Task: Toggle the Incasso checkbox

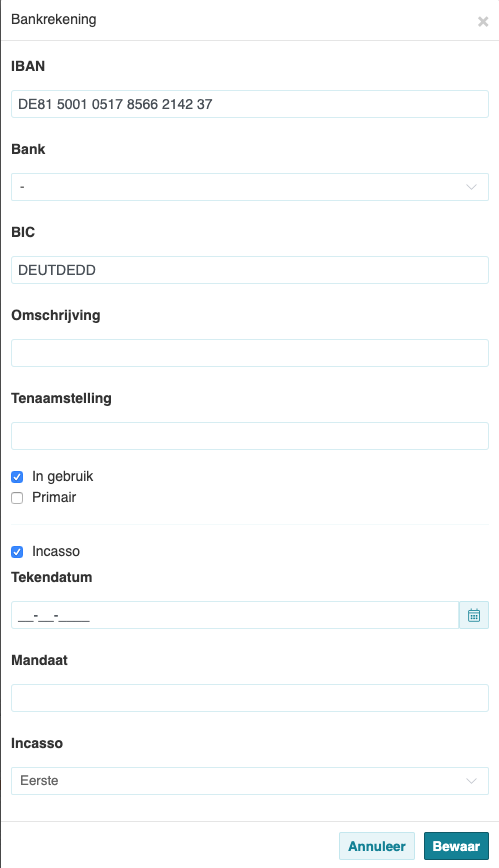Action: (x=17, y=552)
